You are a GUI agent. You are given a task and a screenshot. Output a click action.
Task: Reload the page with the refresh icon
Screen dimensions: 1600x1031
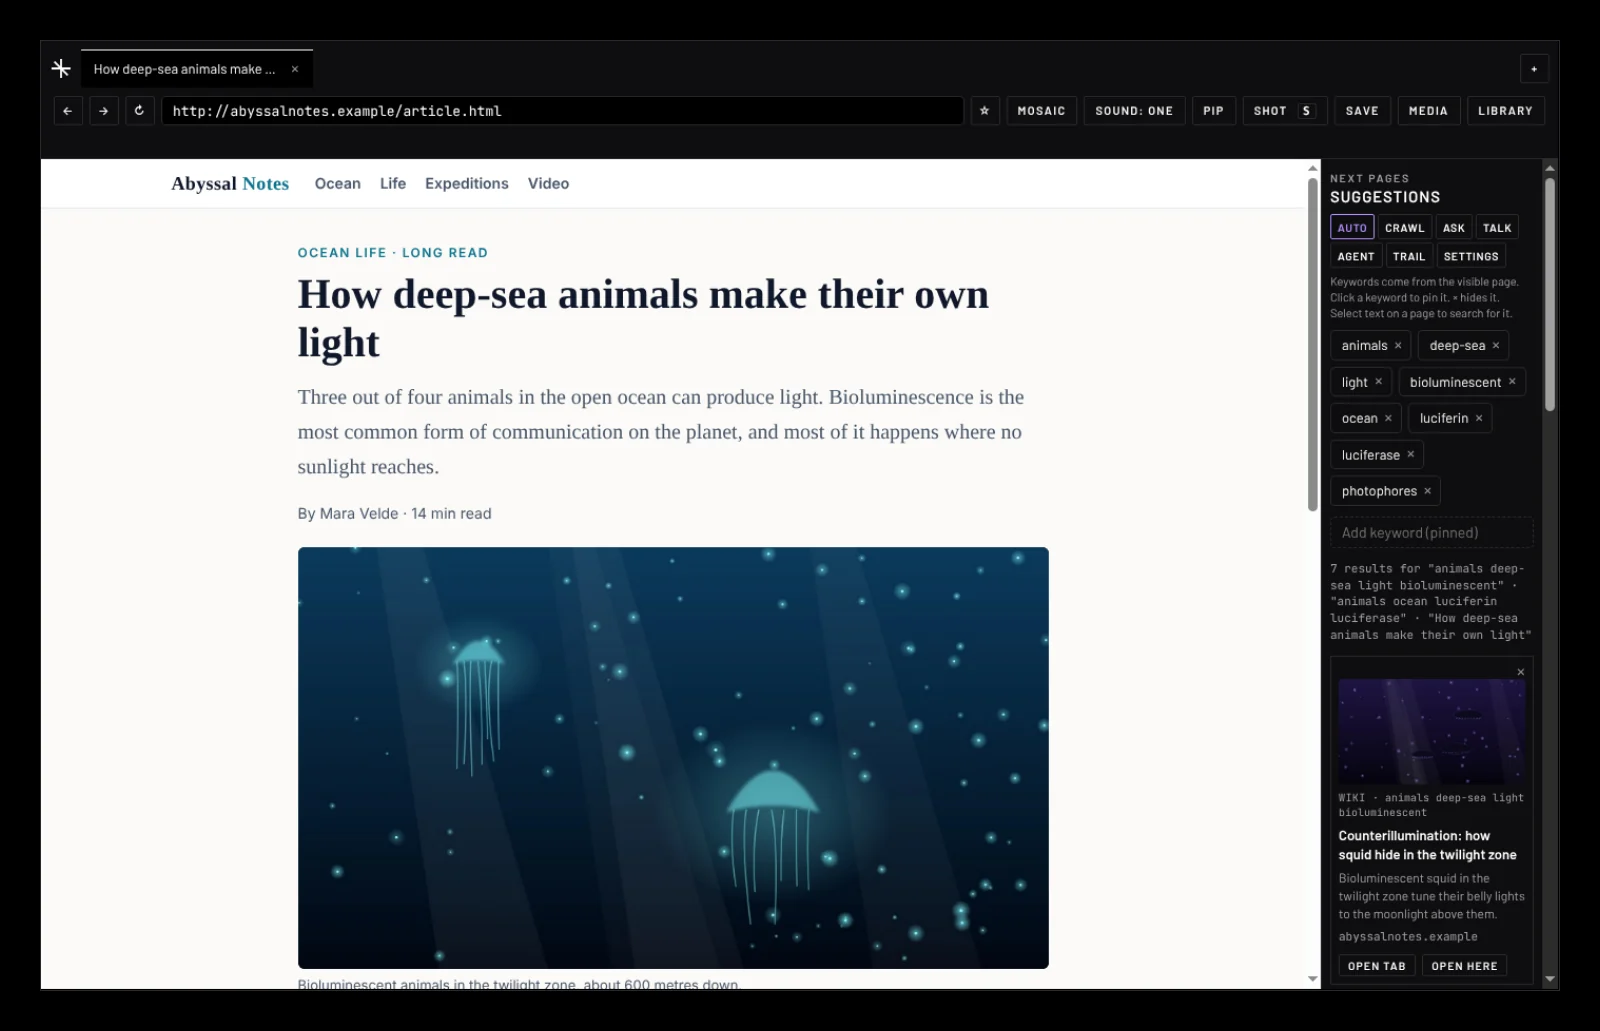pos(139,111)
